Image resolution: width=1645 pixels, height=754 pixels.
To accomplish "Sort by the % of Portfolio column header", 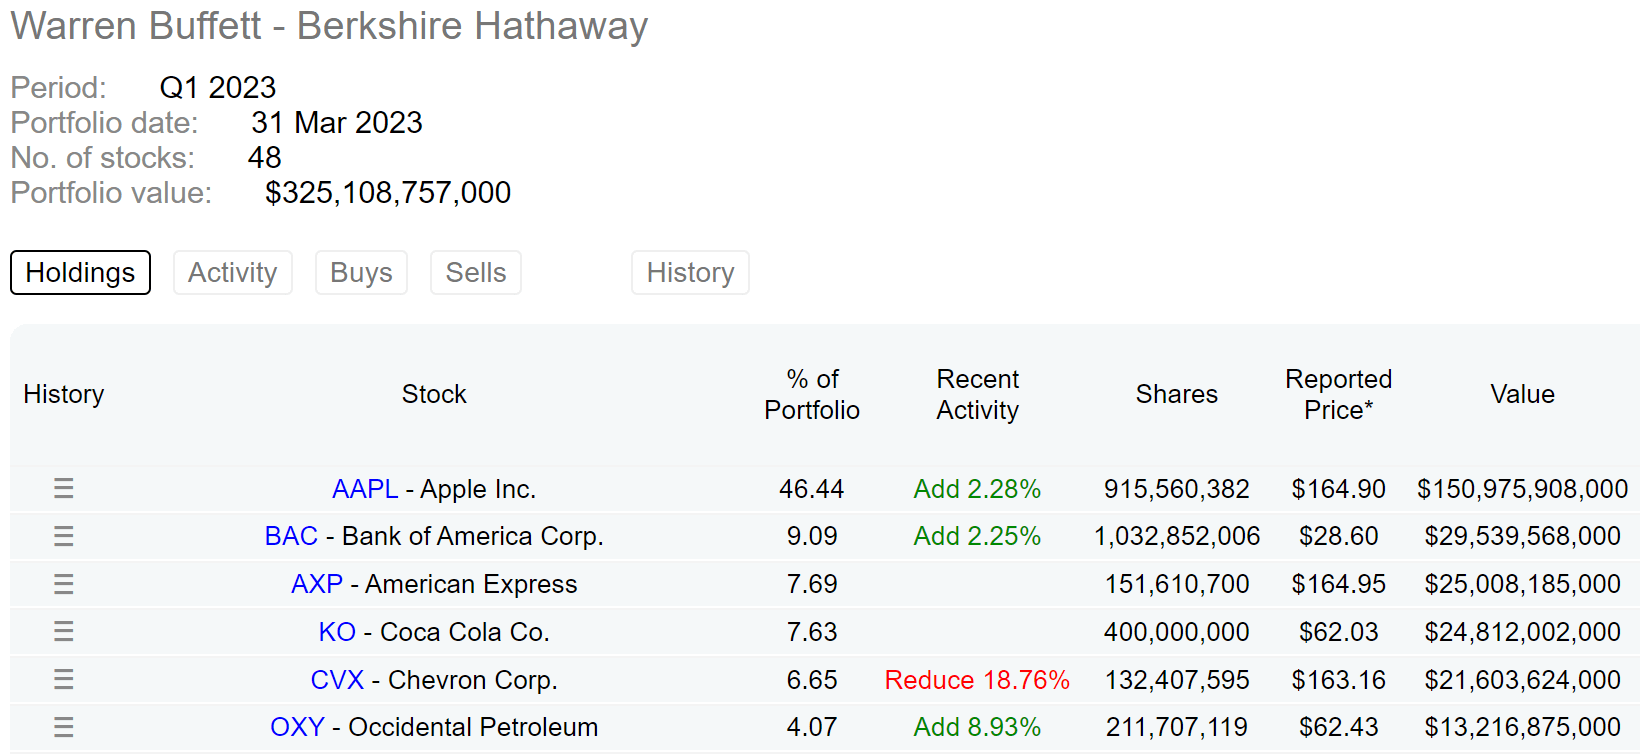I will click(x=812, y=394).
